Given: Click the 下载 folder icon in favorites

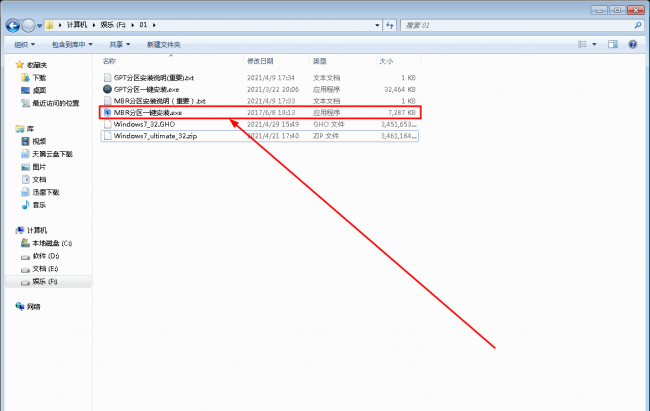Looking at the screenshot, I should [x=25, y=78].
